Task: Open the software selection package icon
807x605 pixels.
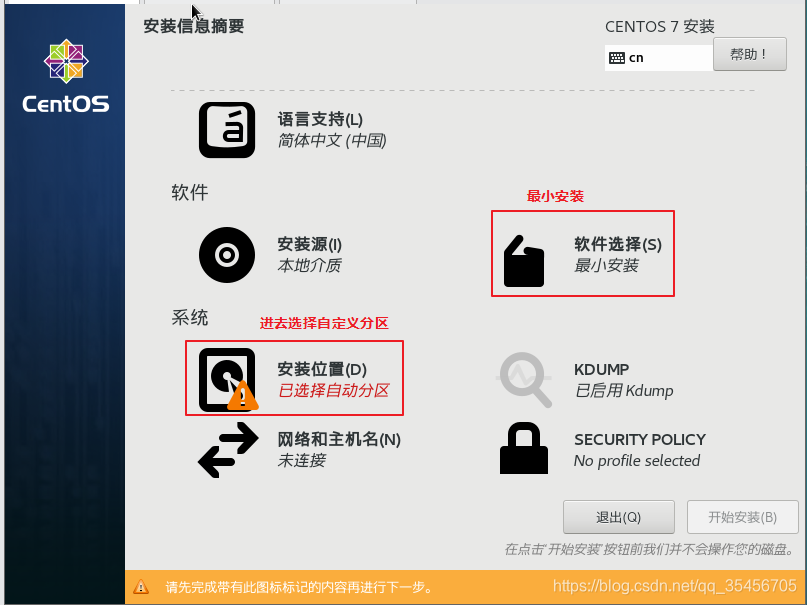Action: pos(523,261)
